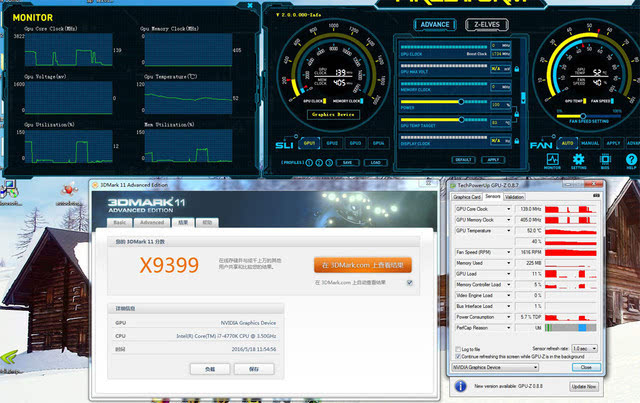Screen dimensions: 640x403
Task: Click the MEMORY CLOCK offset MHz field
Action: point(500,87)
